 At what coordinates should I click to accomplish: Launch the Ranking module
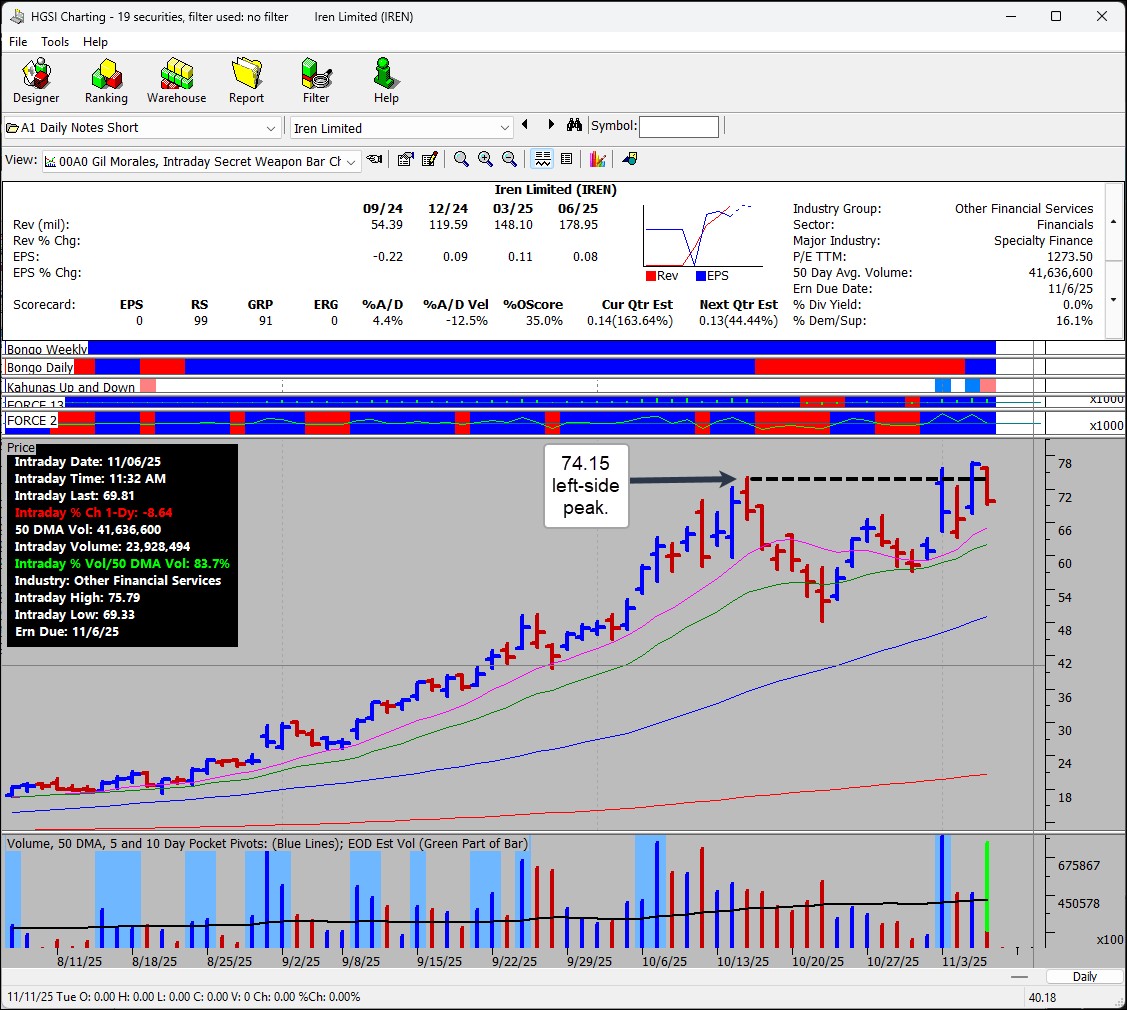[x=106, y=81]
